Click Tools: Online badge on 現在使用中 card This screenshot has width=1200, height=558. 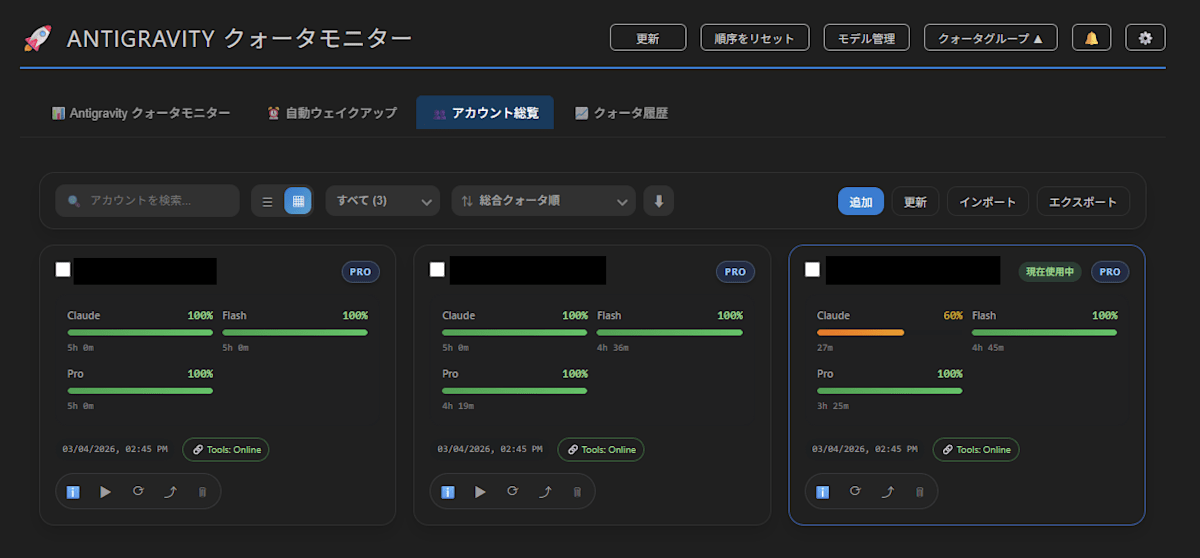tap(976, 450)
